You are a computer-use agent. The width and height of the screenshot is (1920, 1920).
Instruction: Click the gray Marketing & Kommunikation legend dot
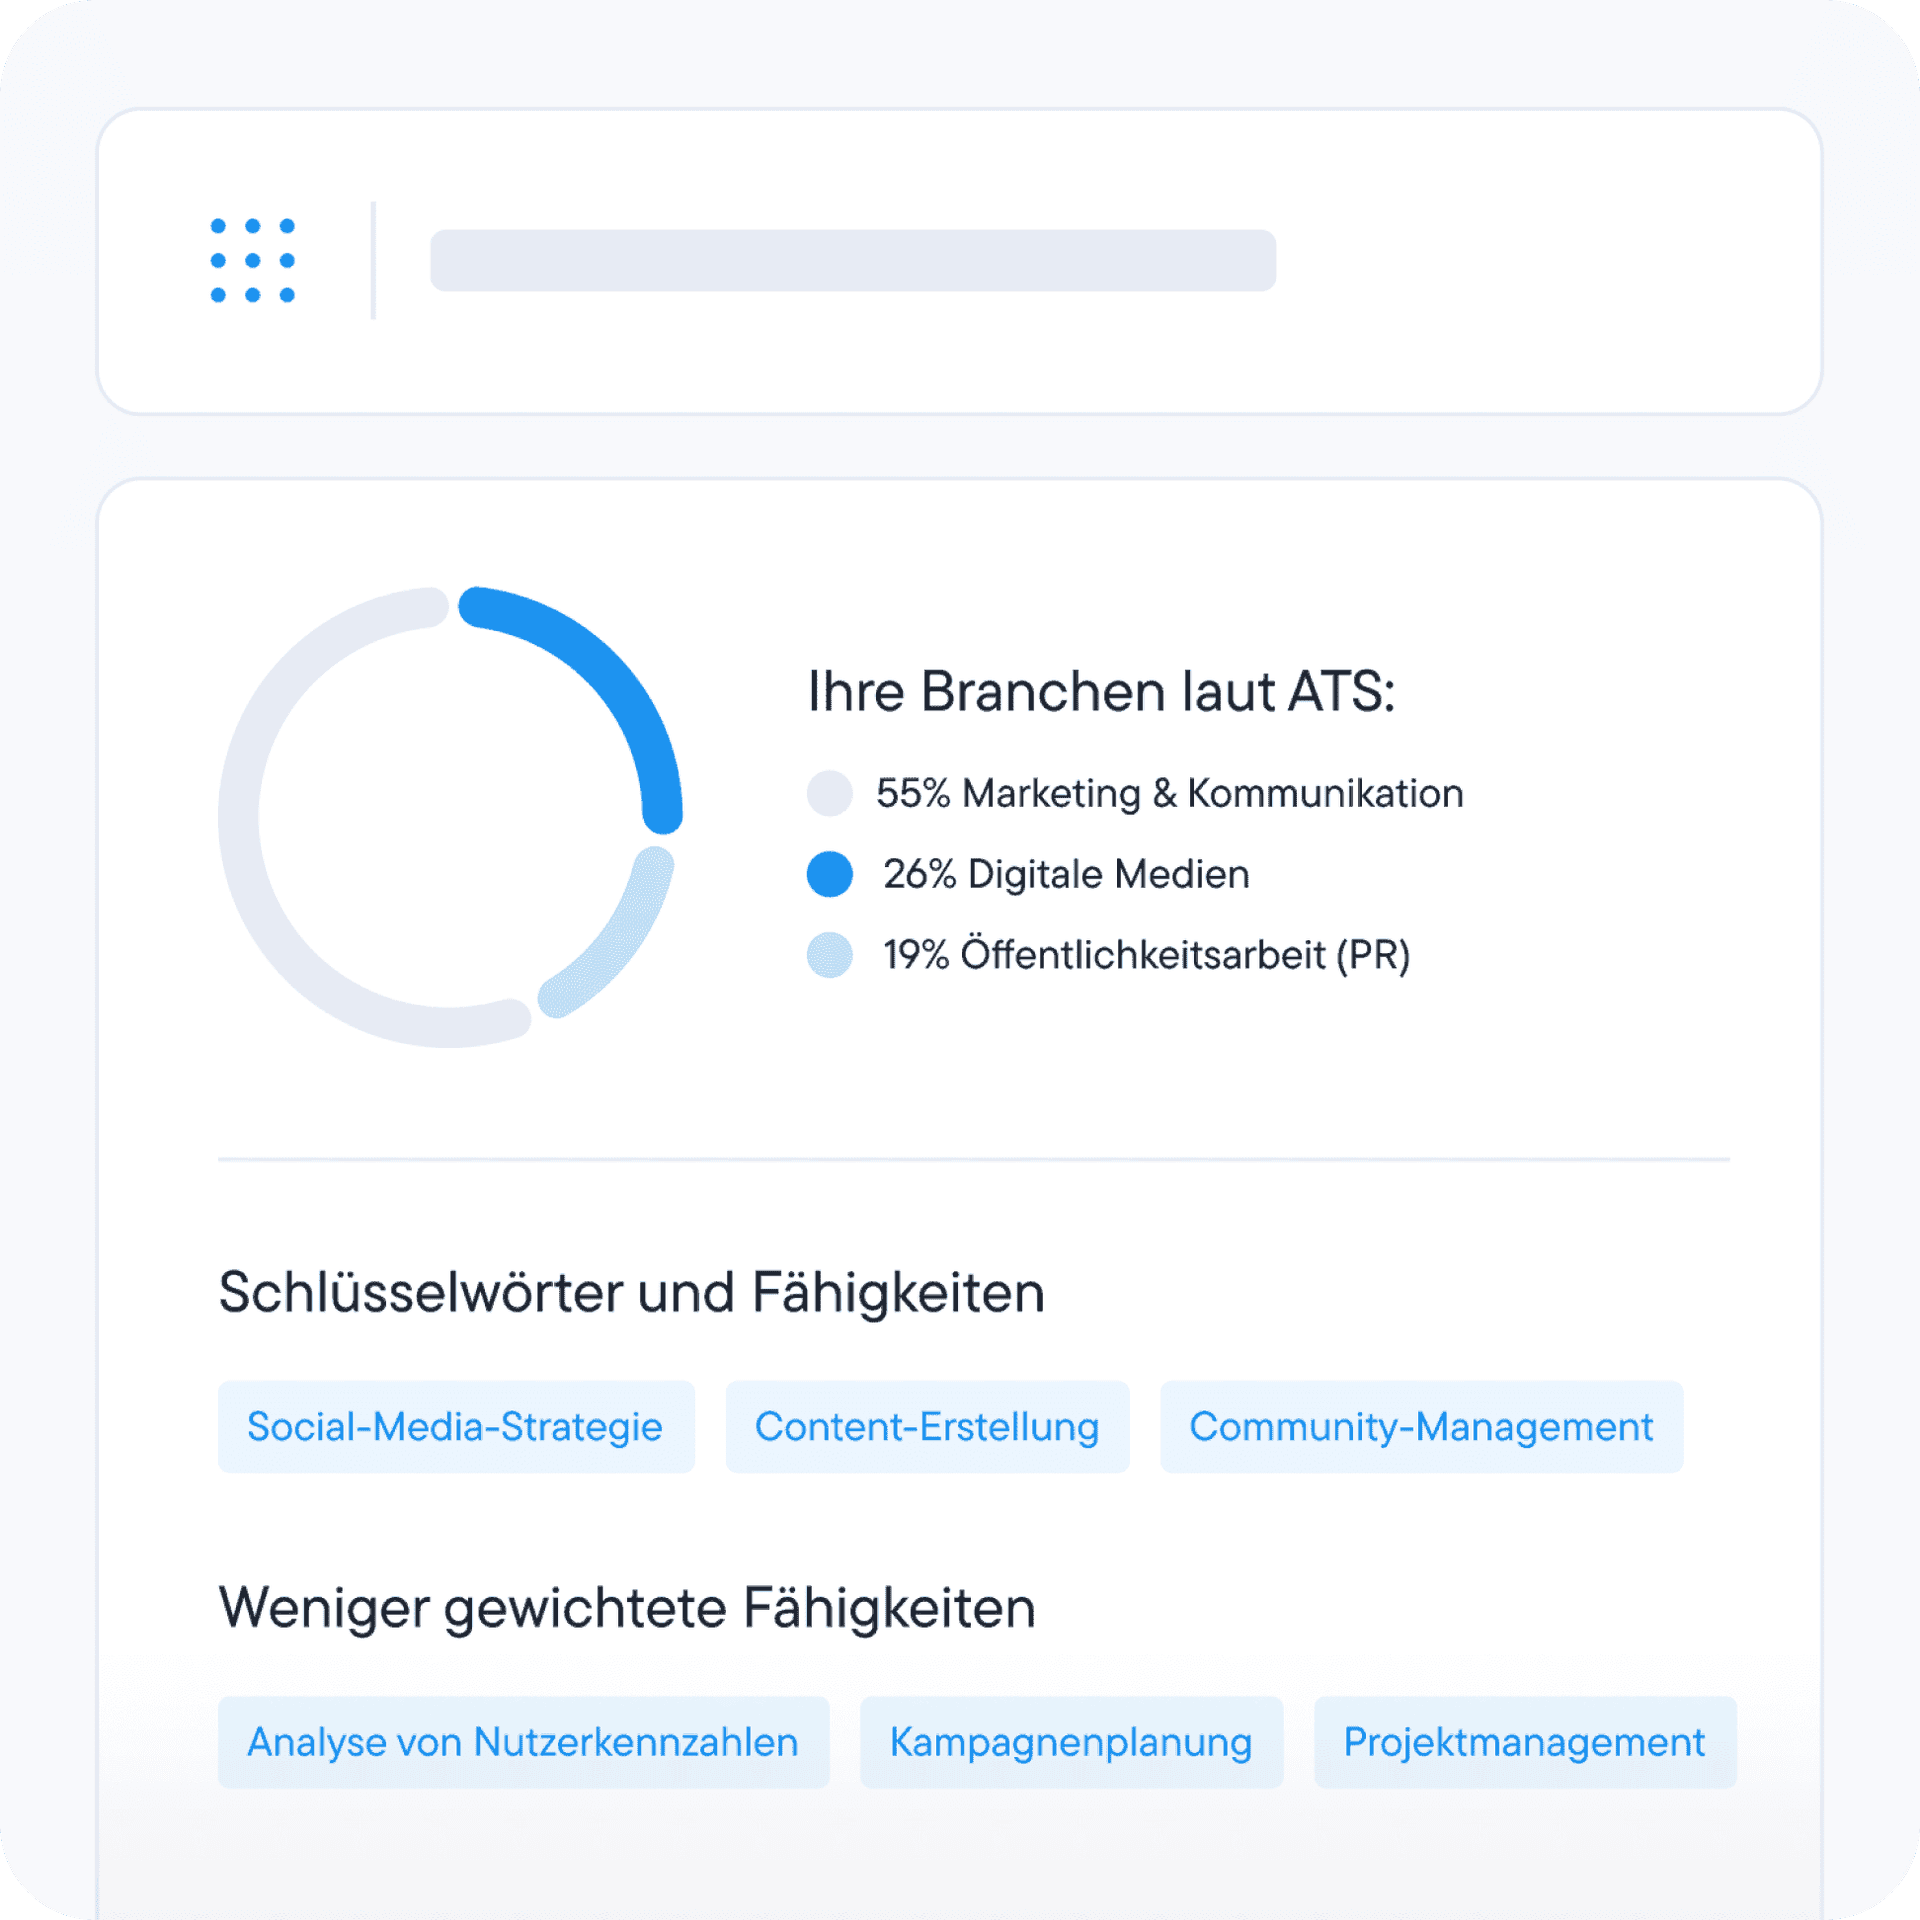829,793
